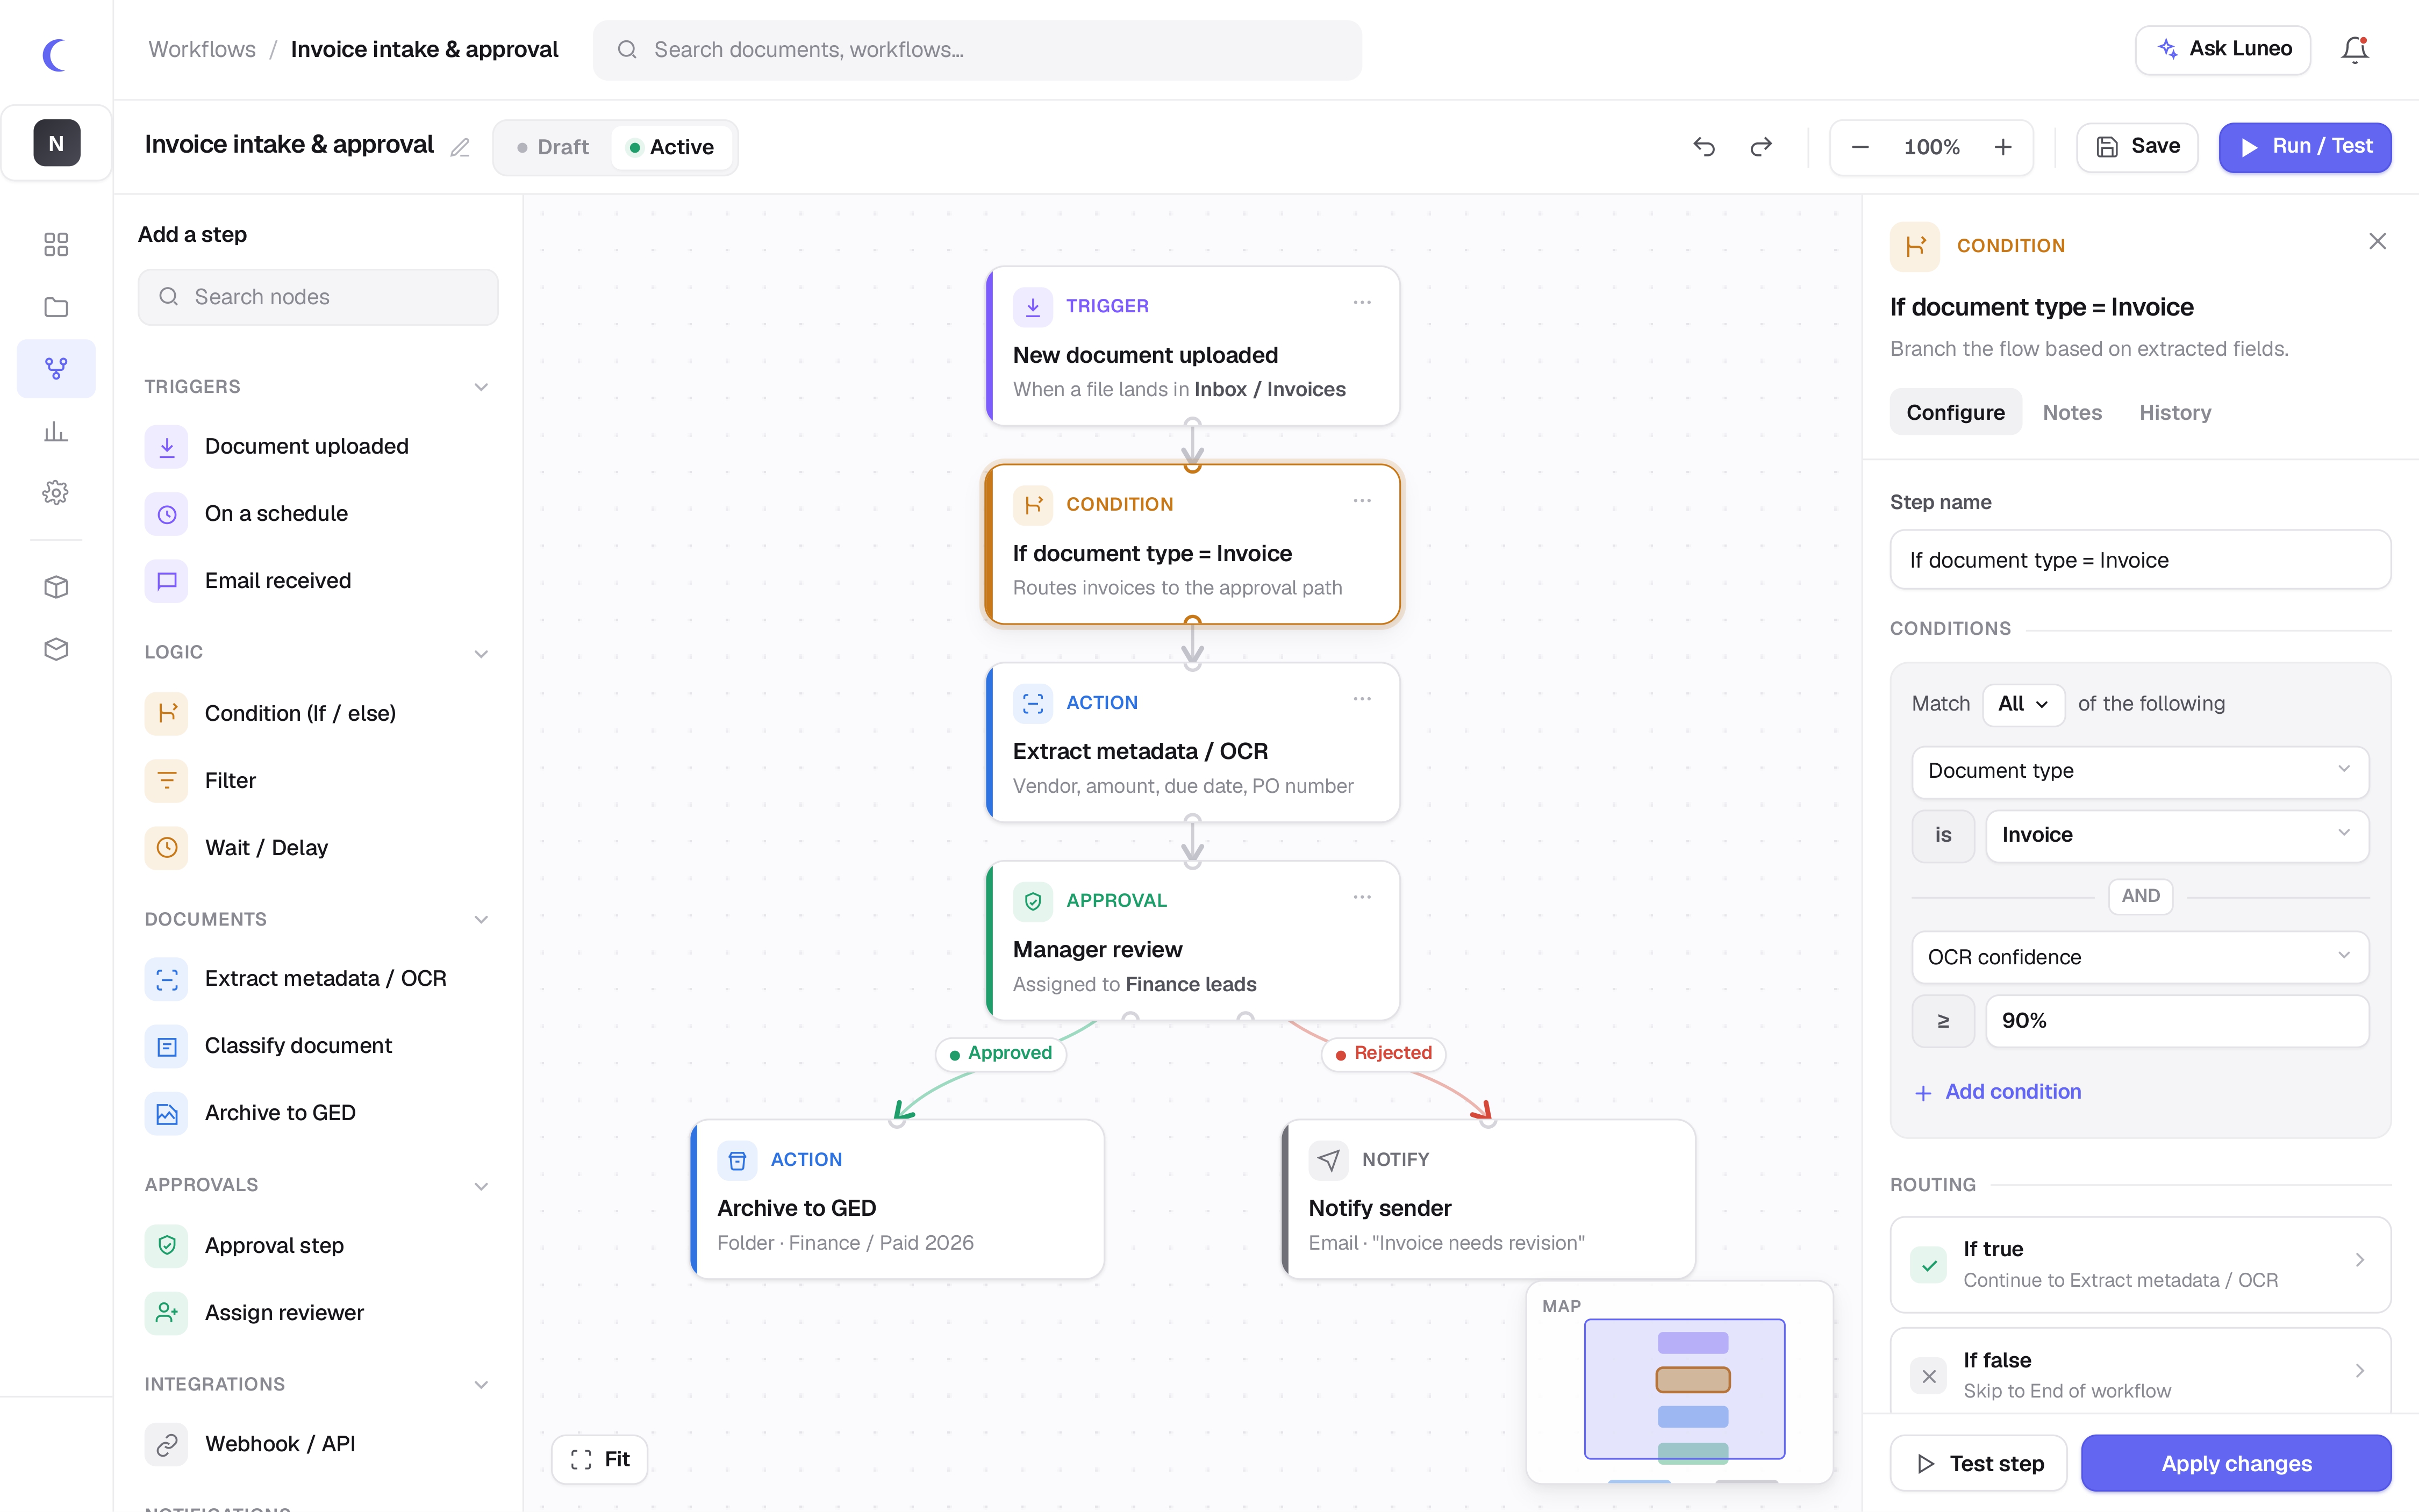The width and height of the screenshot is (2419, 1512).
Task: Select the Archive to GED canvas node
Action: (897, 1199)
